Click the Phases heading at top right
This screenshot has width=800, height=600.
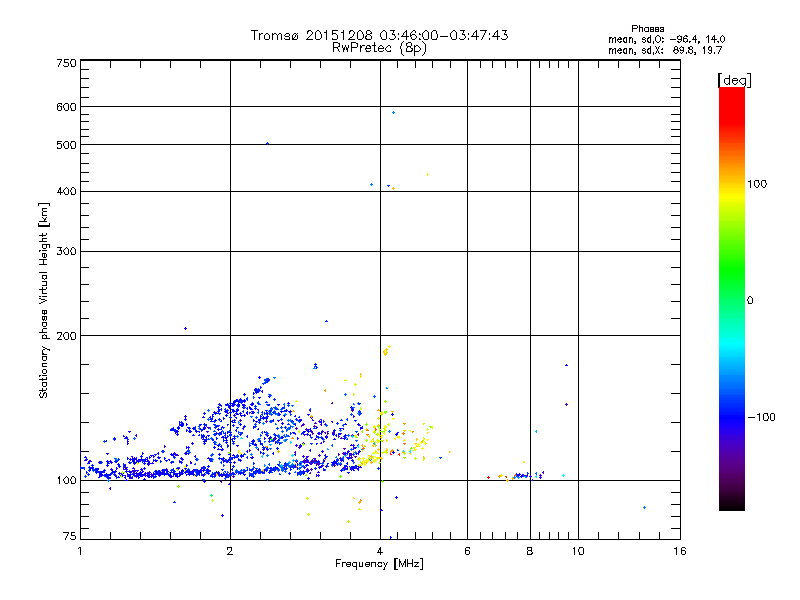point(647,29)
